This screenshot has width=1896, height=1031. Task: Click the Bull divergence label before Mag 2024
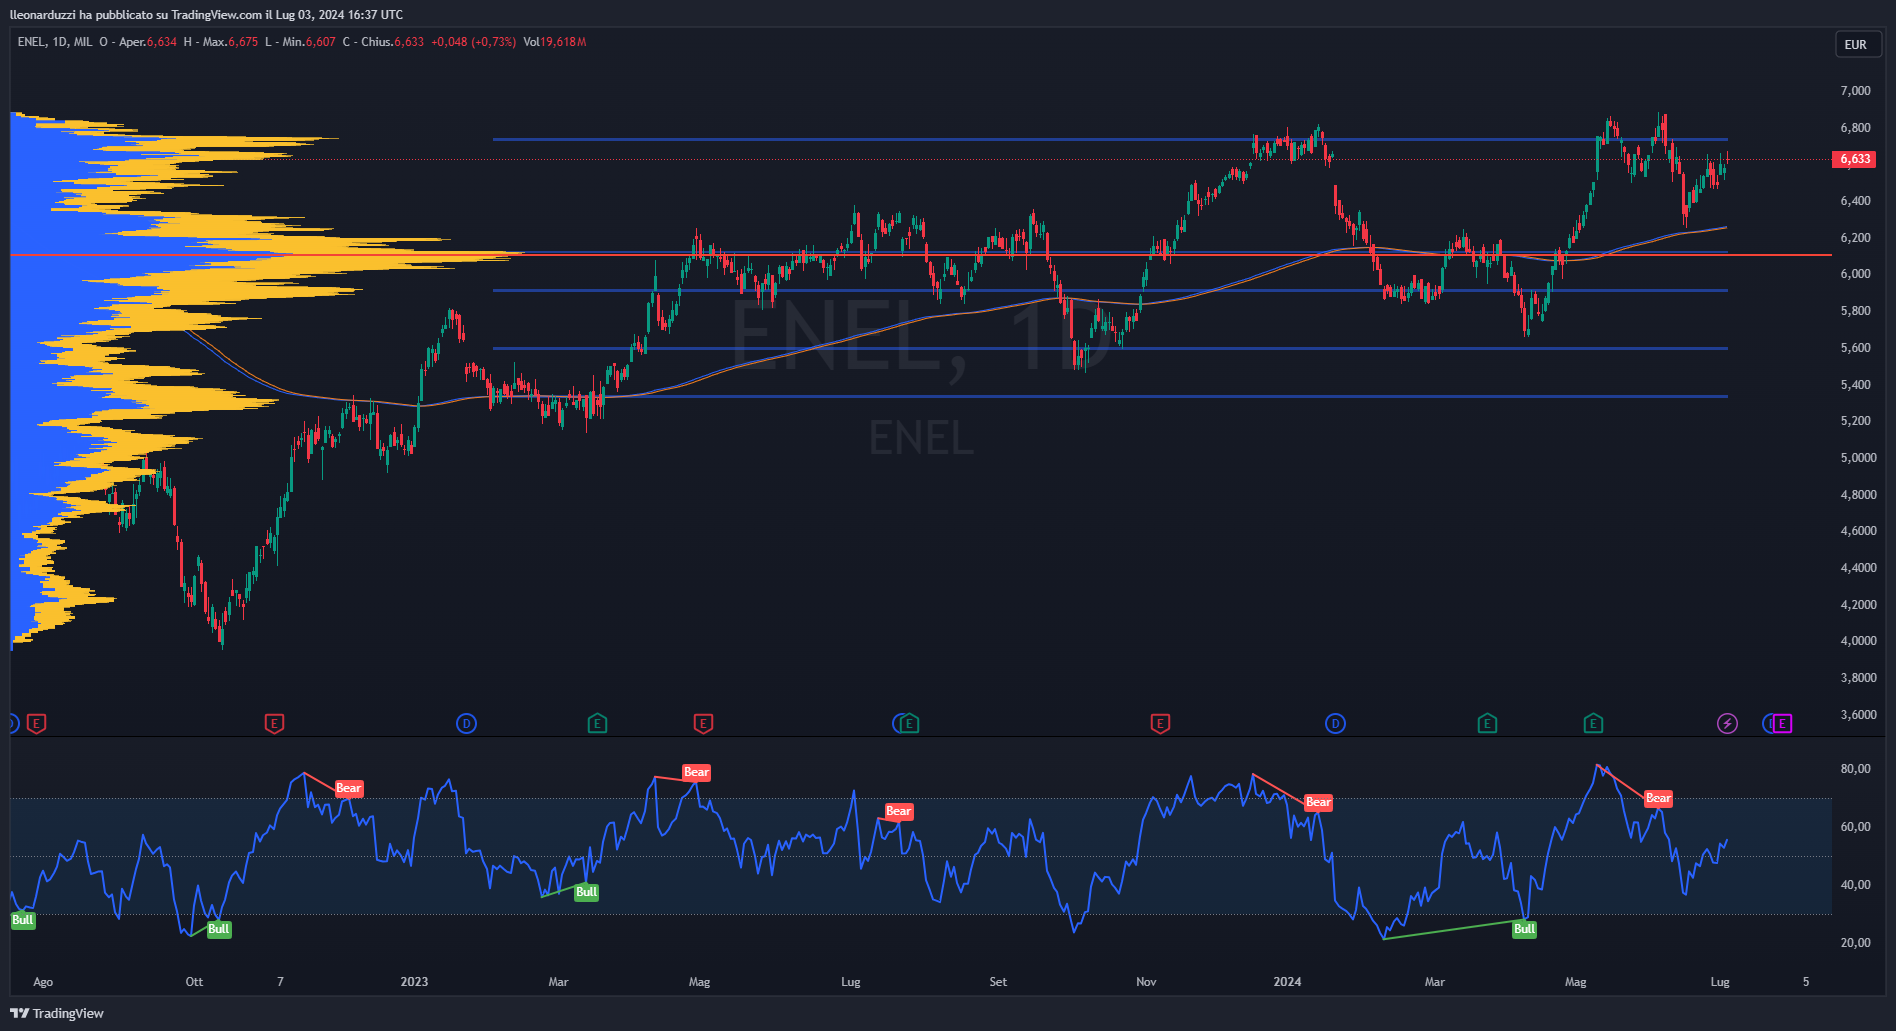pyautogui.click(x=1524, y=929)
